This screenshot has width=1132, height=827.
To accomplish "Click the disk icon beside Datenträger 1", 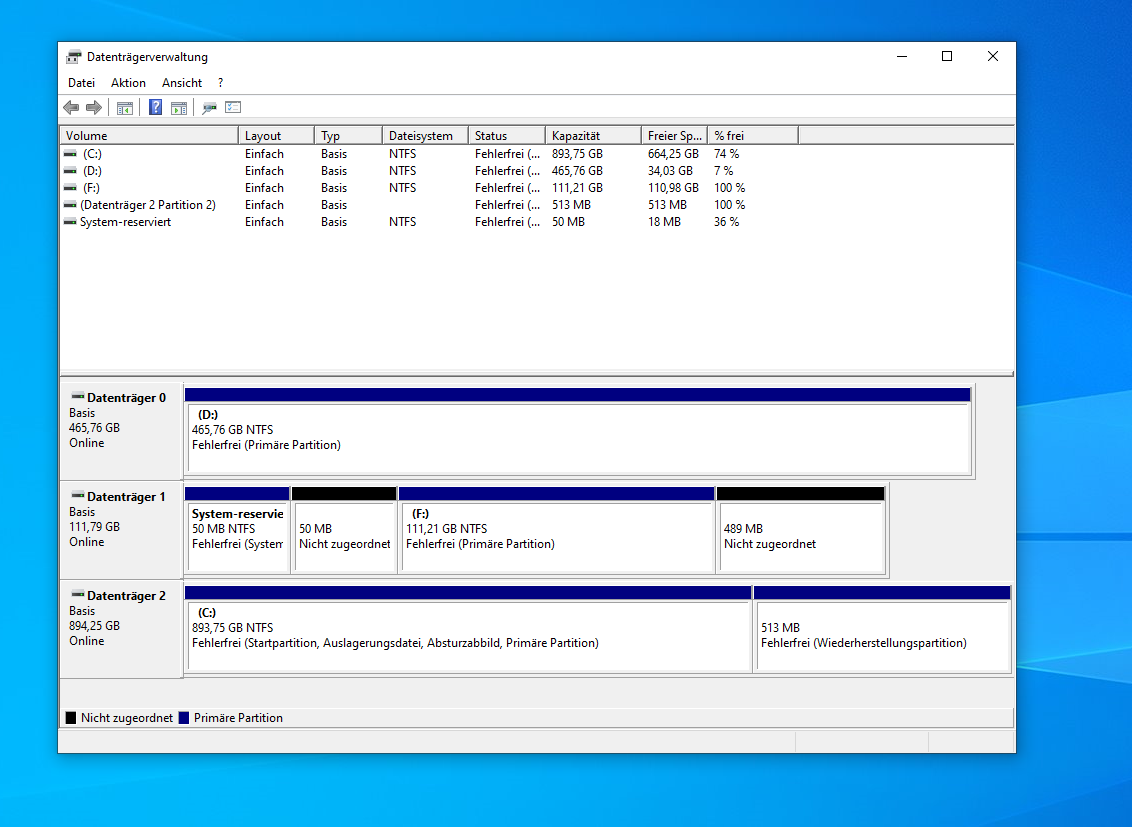I will (x=77, y=495).
